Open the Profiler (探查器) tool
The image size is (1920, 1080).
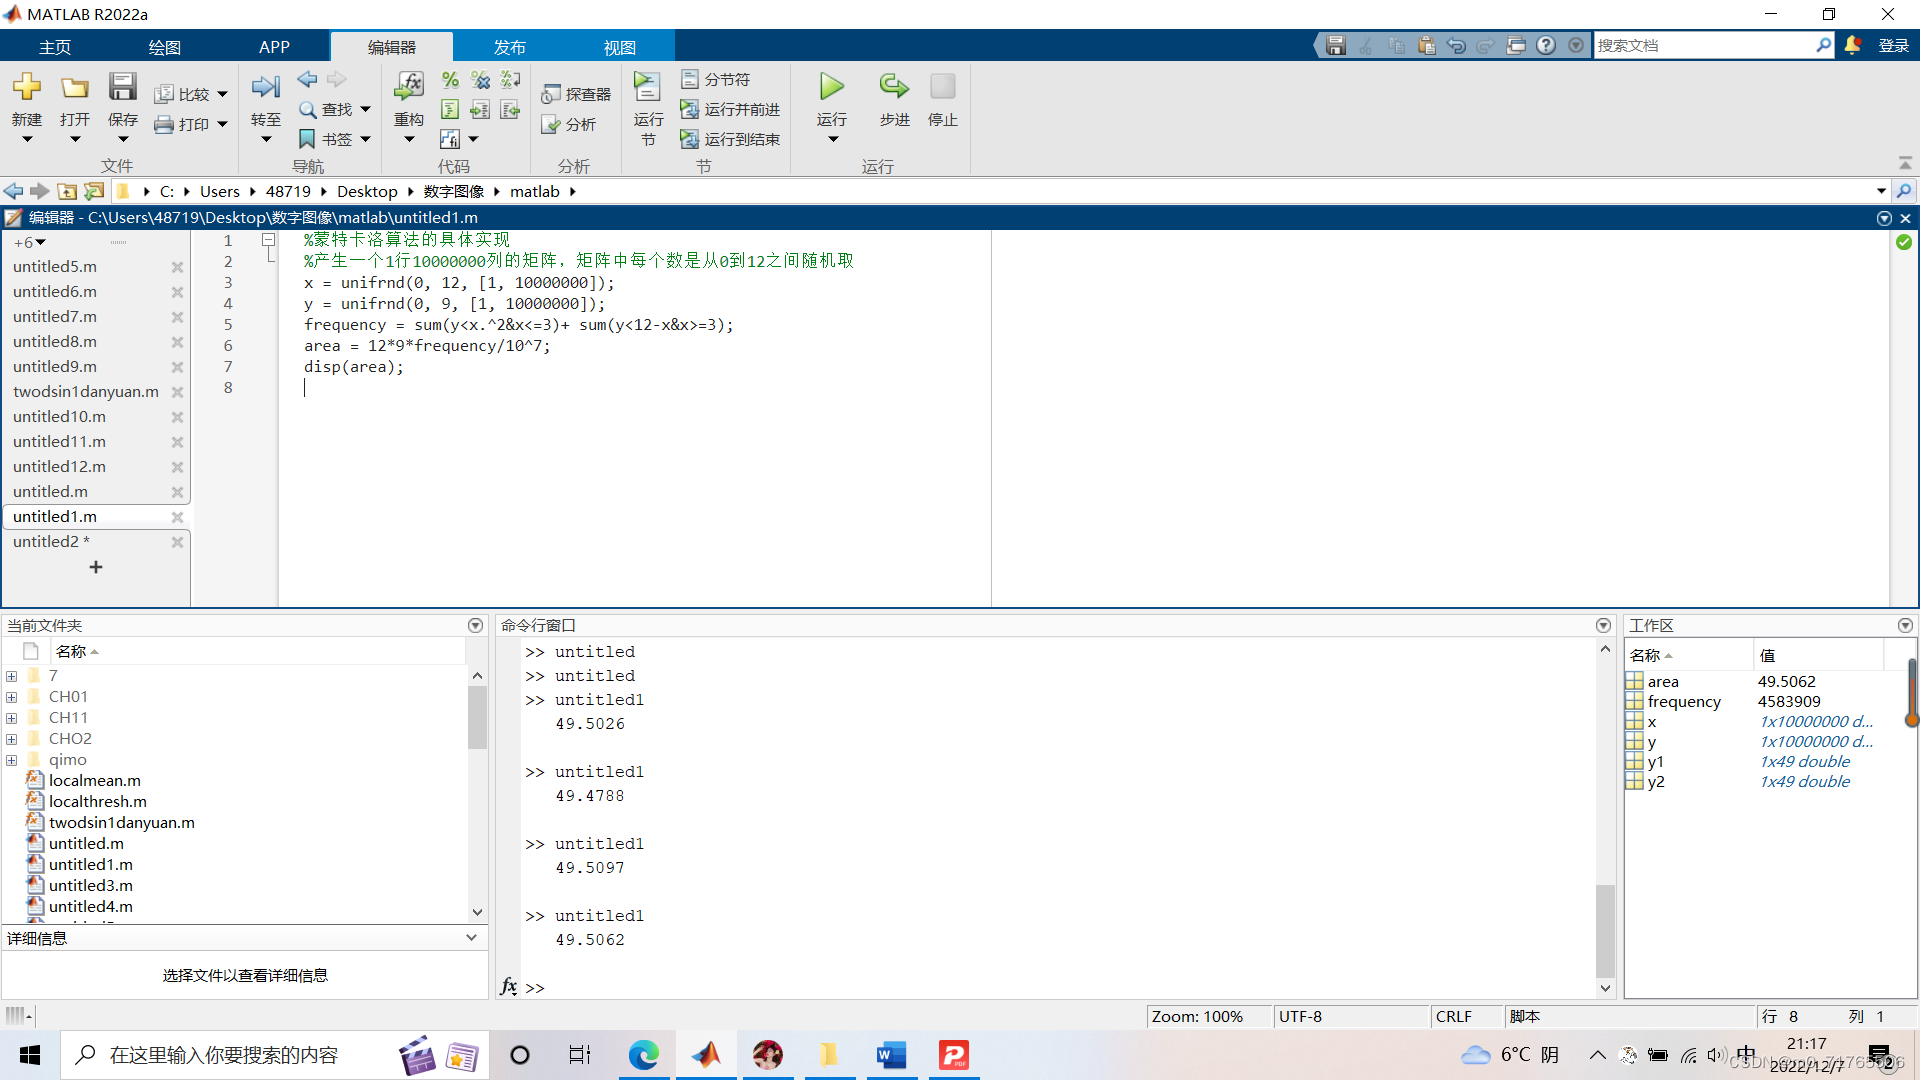[576, 94]
